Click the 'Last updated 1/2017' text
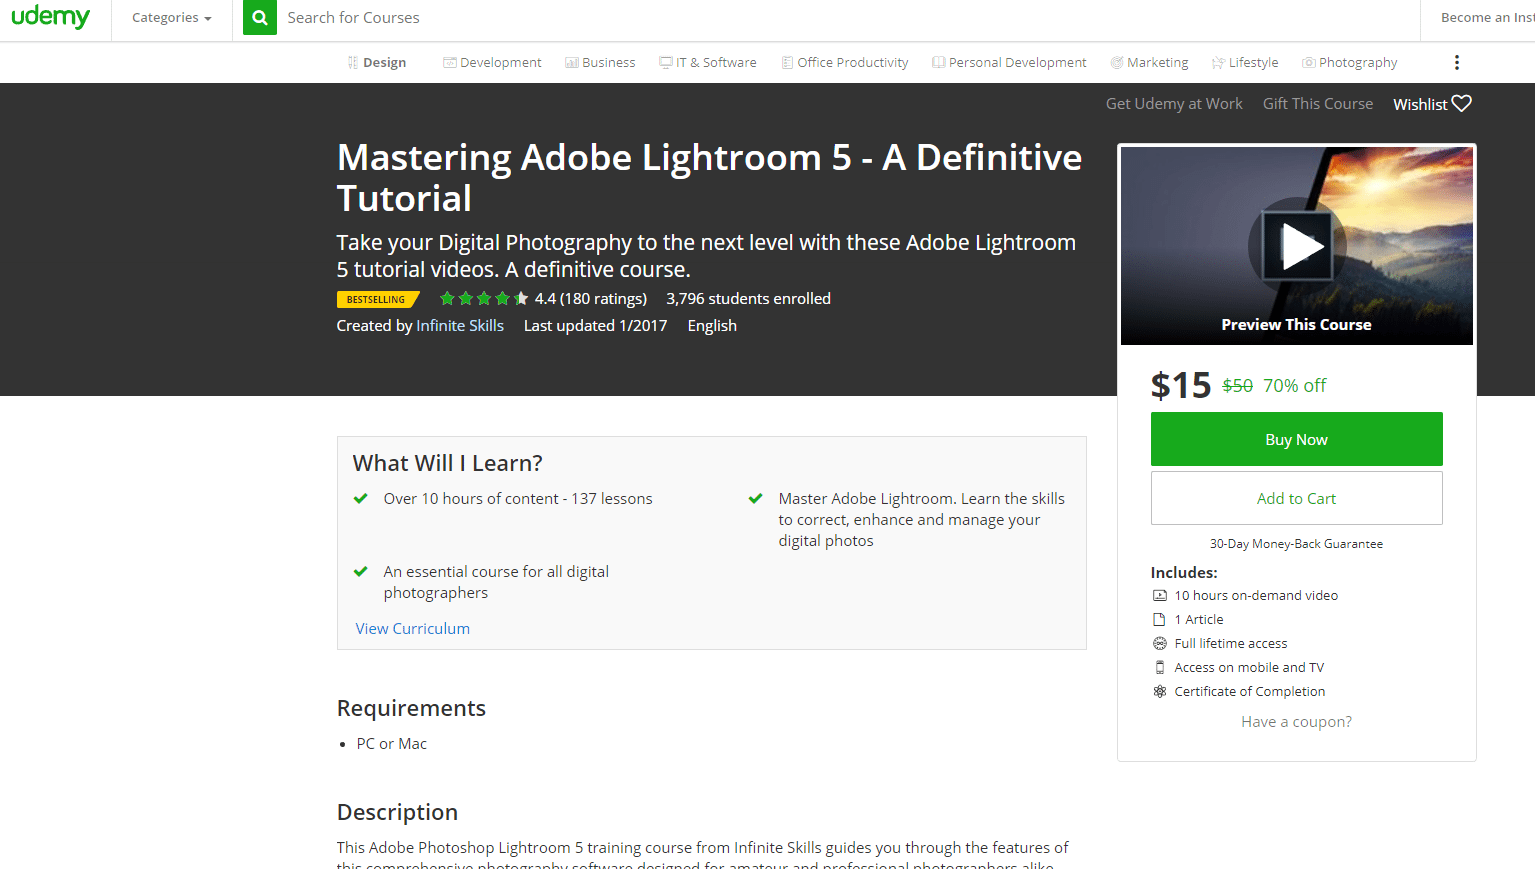This screenshot has width=1535, height=869. point(596,325)
